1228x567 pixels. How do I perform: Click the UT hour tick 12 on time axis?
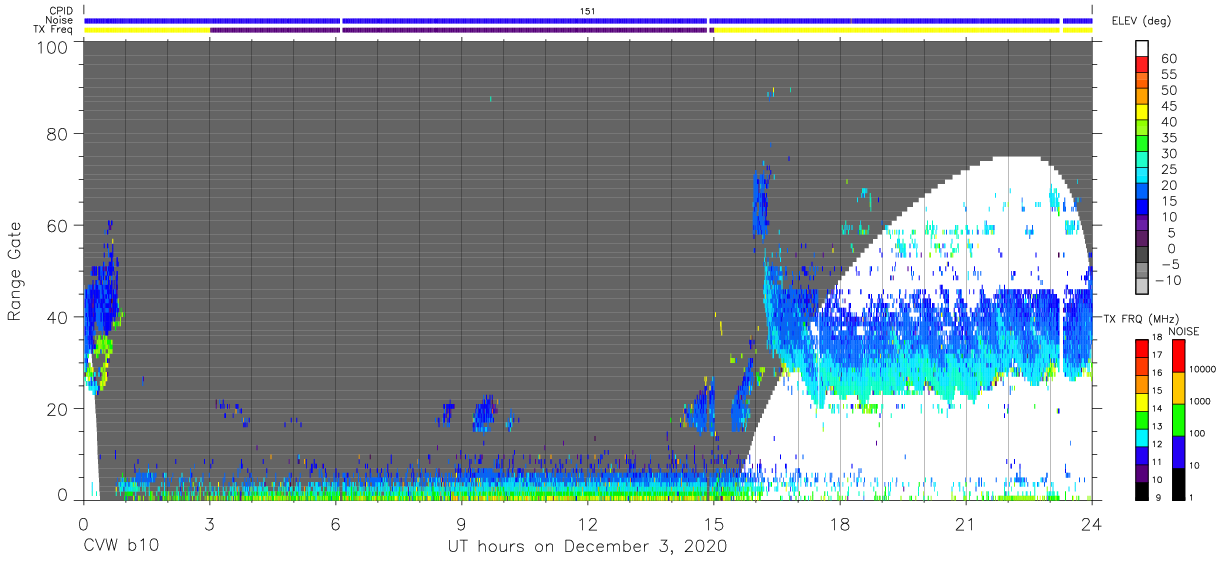click(x=587, y=523)
